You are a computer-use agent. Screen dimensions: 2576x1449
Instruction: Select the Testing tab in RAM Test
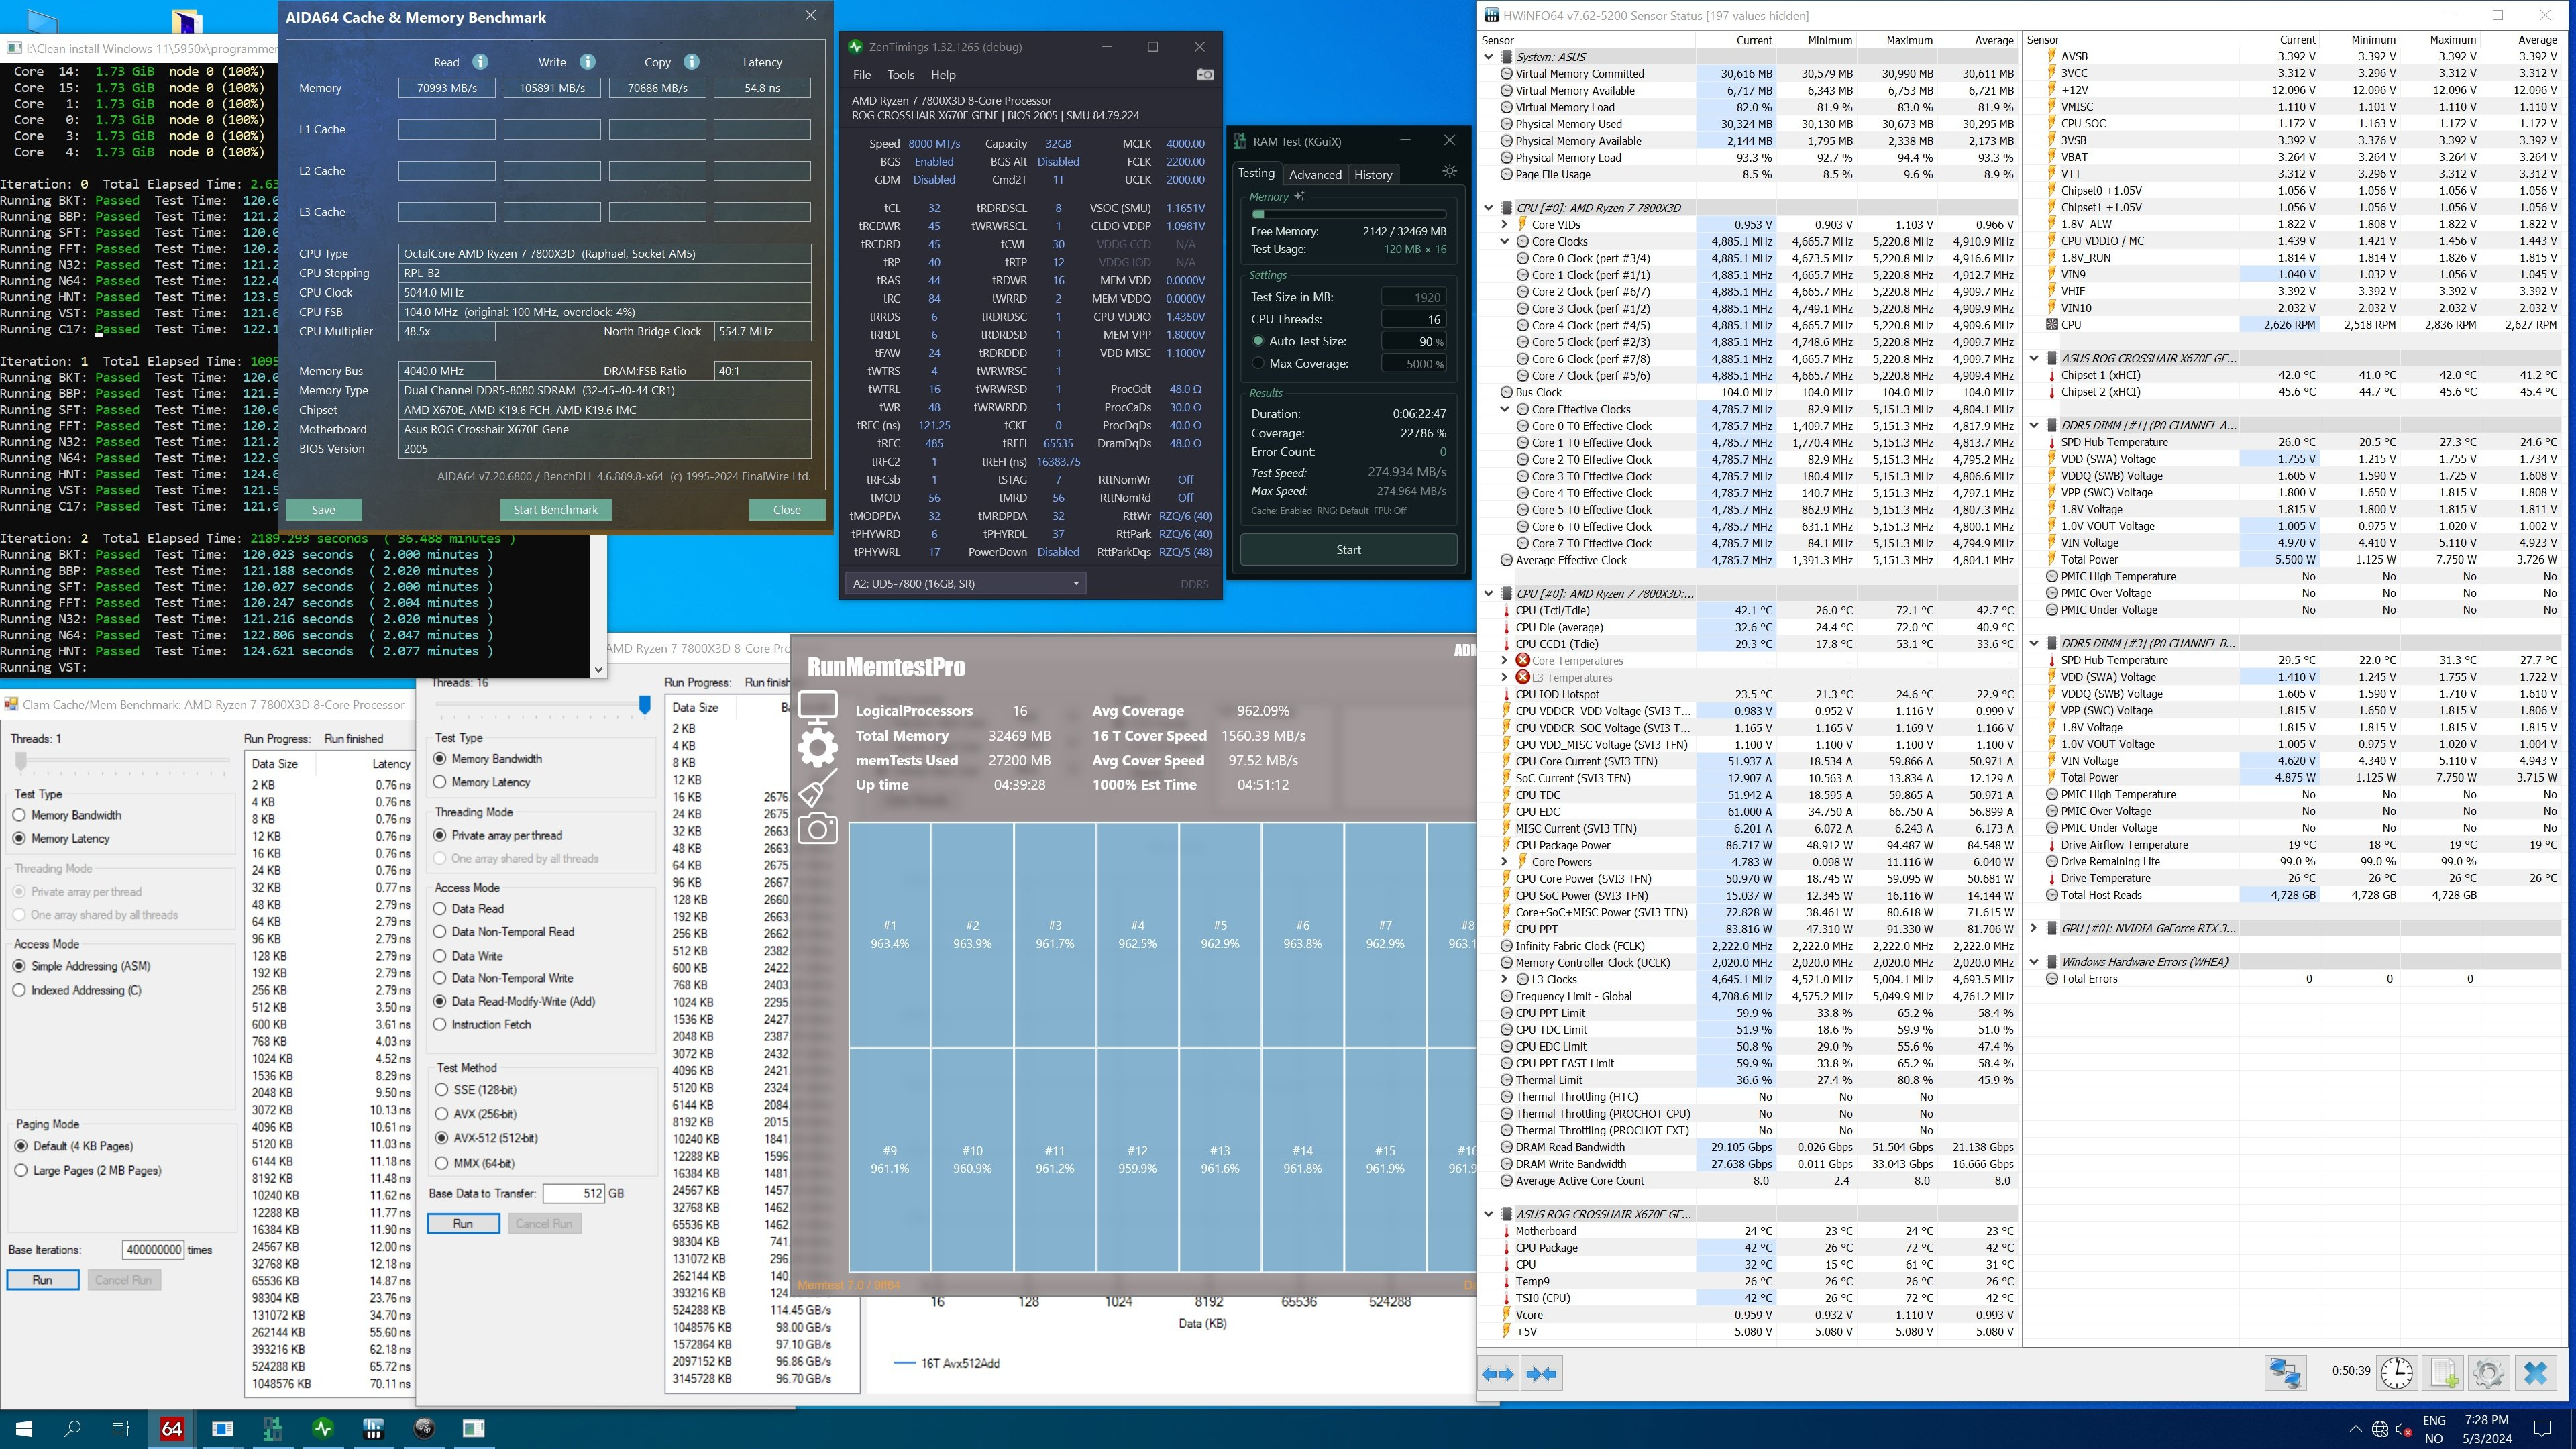coord(1256,173)
